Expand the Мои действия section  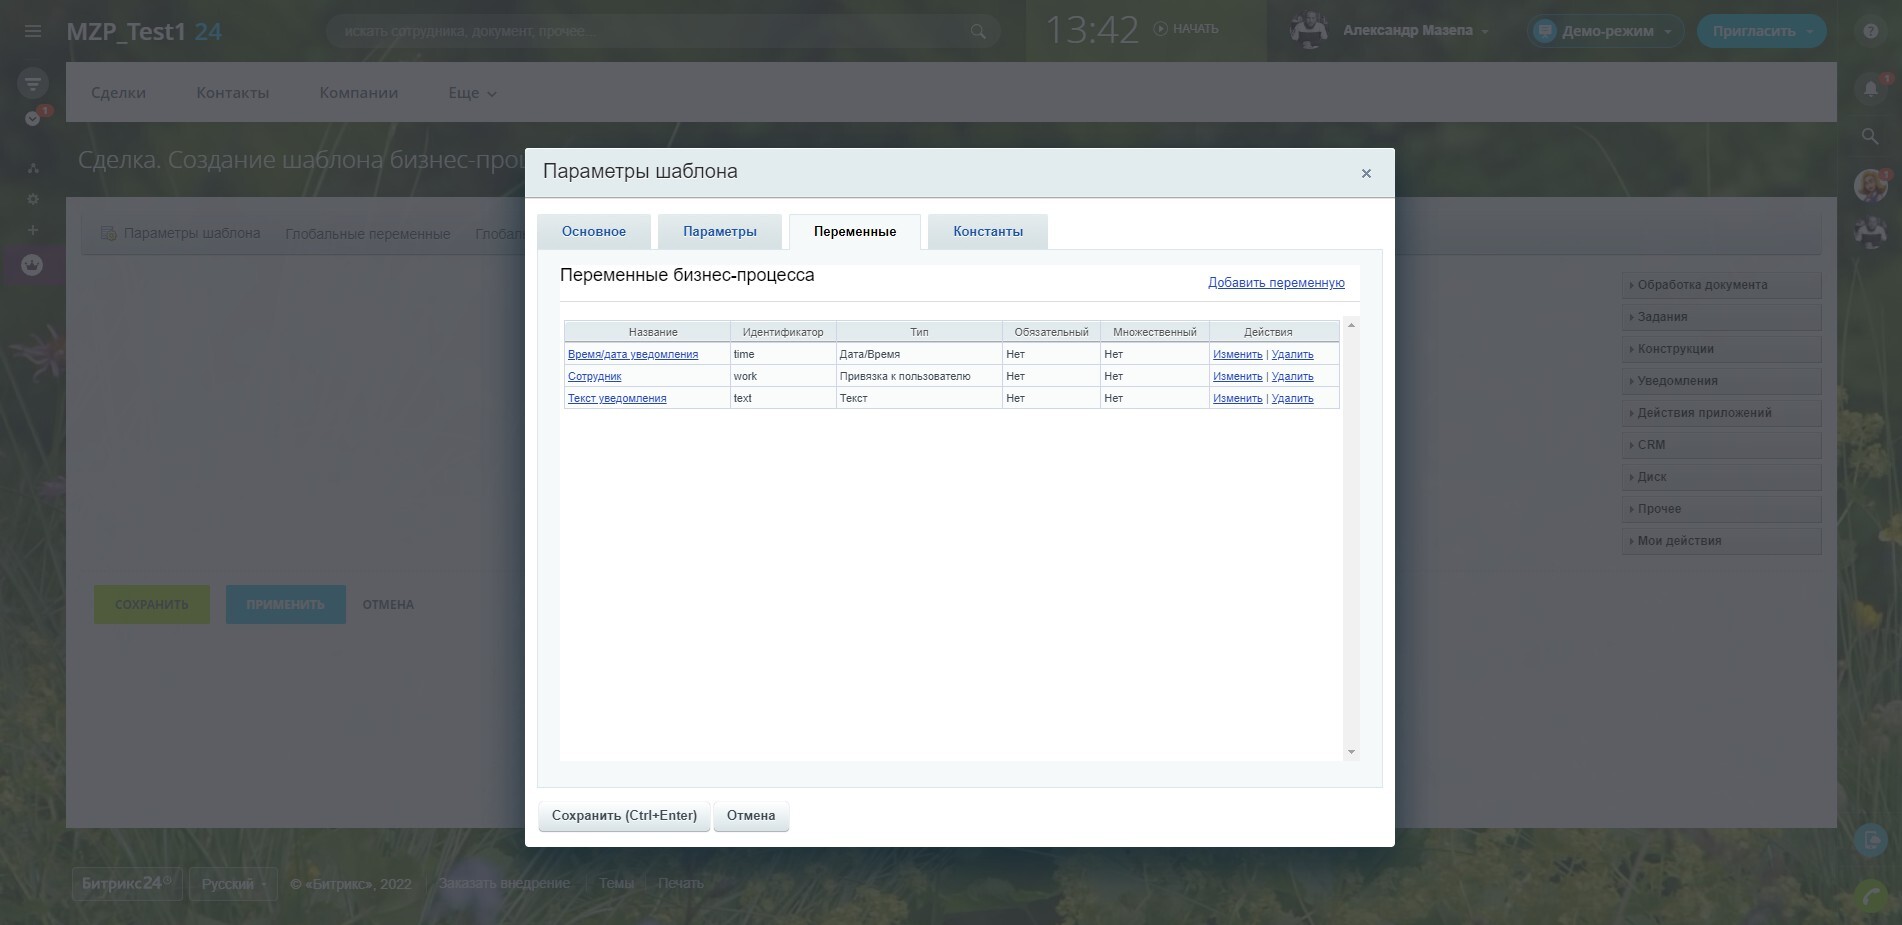pos(1721,541)
